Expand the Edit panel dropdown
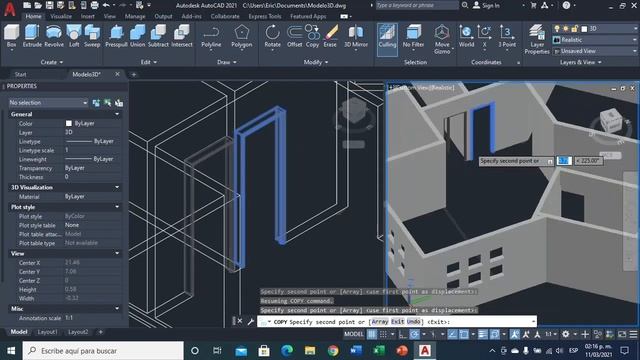 (x=149, y=62)
